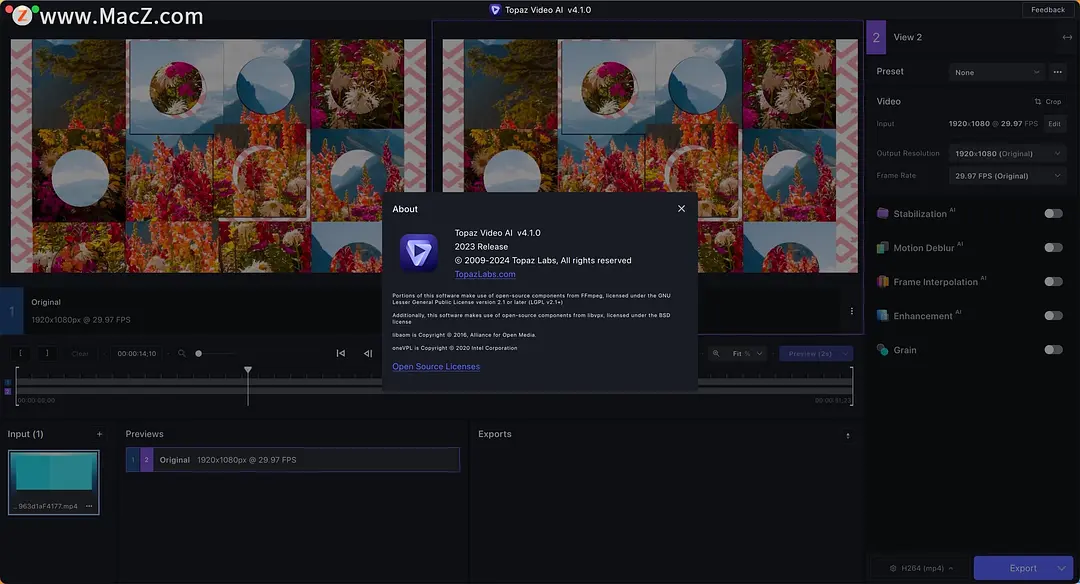Viewport: 1080px width, 584px height.
Task: Click the Feedback button
Action: click(x=1048, y=10)
